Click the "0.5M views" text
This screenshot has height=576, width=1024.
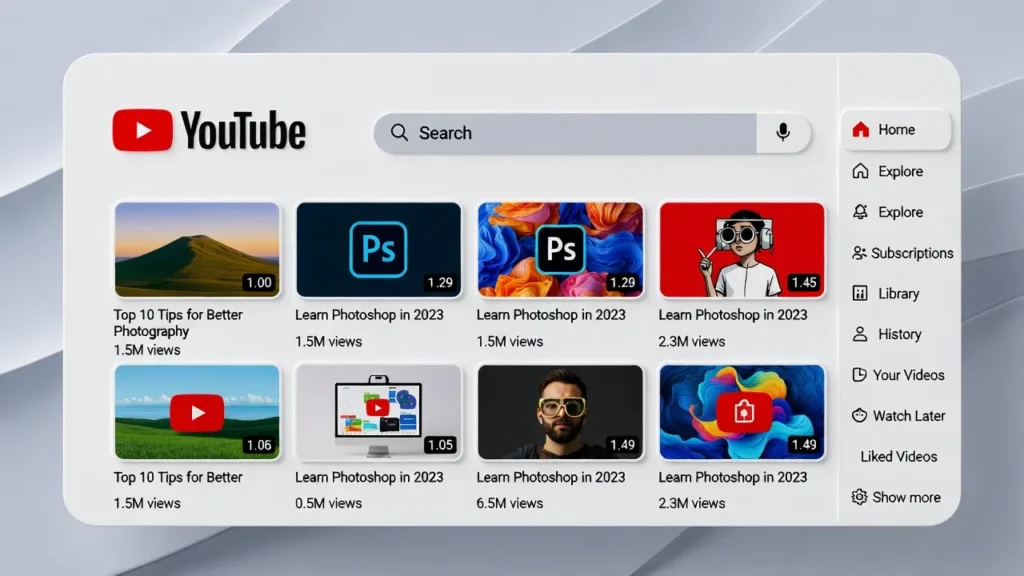328,504
